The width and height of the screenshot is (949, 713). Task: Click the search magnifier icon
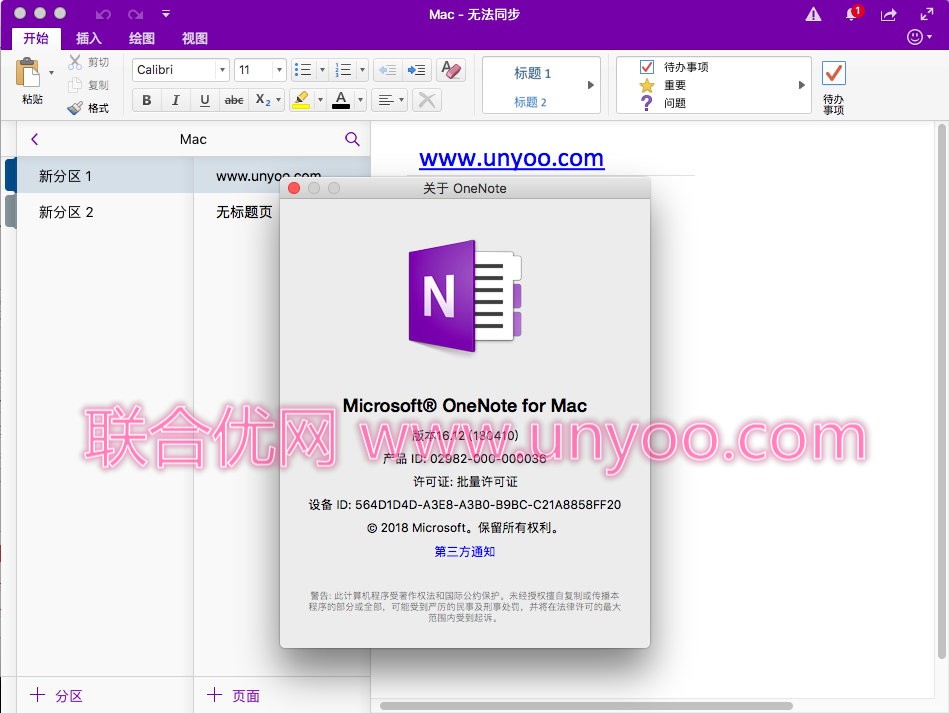352,139
